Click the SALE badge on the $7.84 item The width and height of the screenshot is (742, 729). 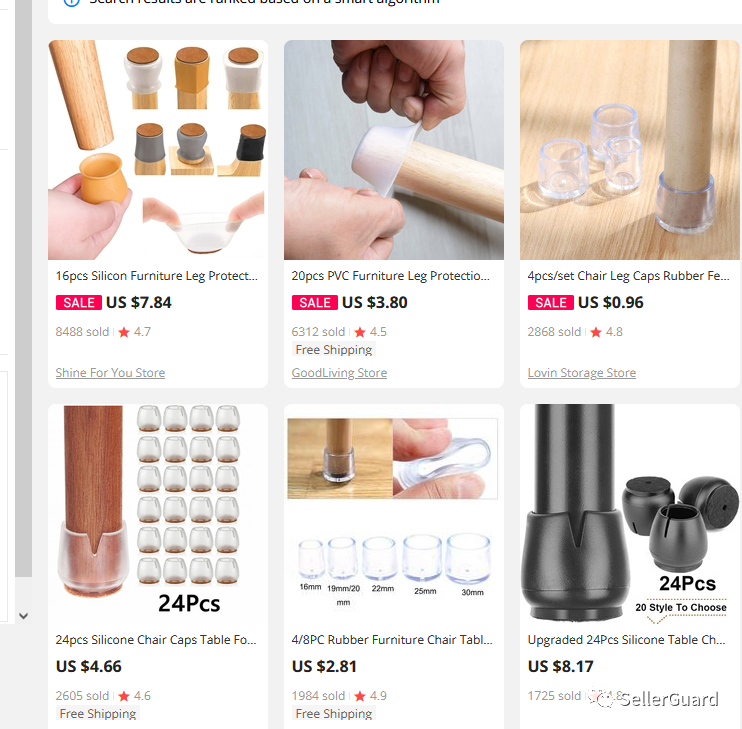point(79,303)
